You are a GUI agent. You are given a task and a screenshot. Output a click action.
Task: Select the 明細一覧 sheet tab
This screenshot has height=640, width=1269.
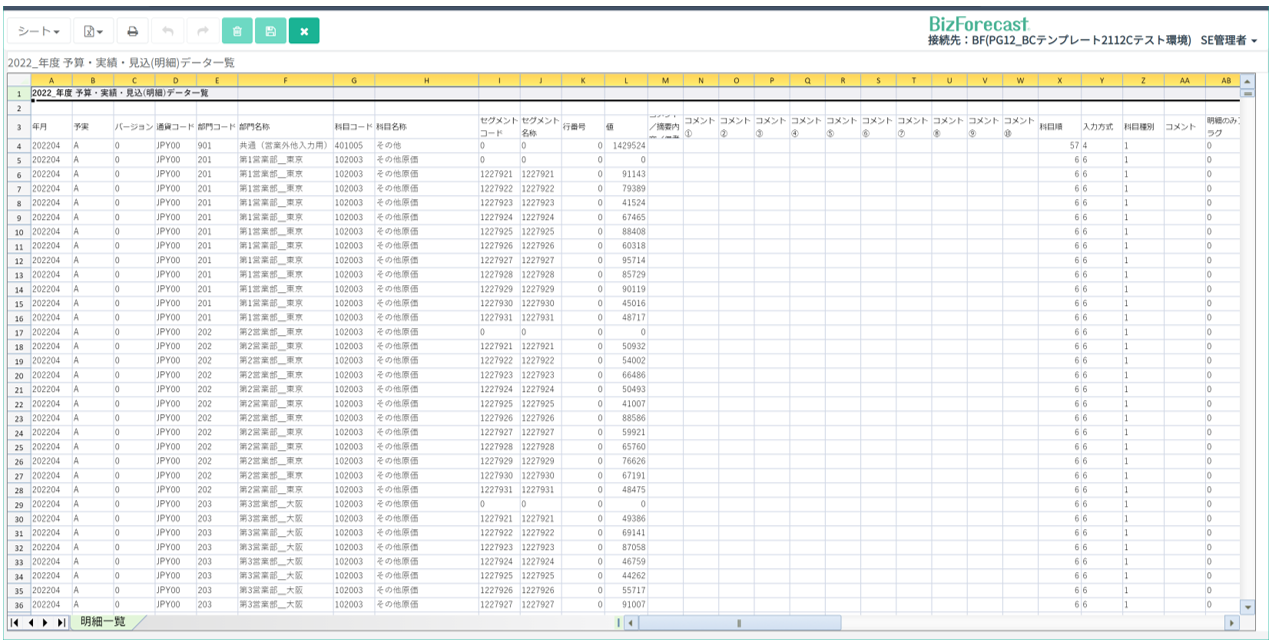[103, 622]
